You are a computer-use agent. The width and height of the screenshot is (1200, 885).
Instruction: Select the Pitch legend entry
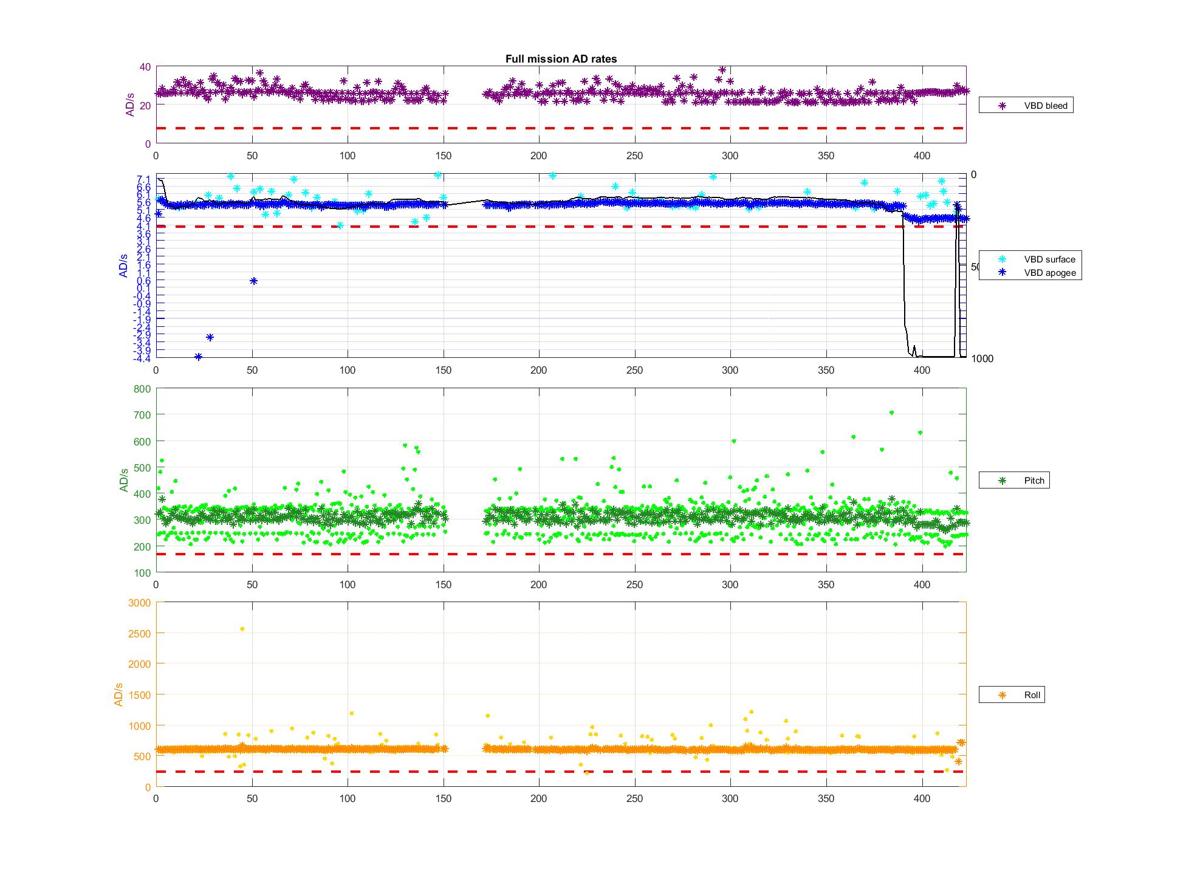pos(1014,481)
